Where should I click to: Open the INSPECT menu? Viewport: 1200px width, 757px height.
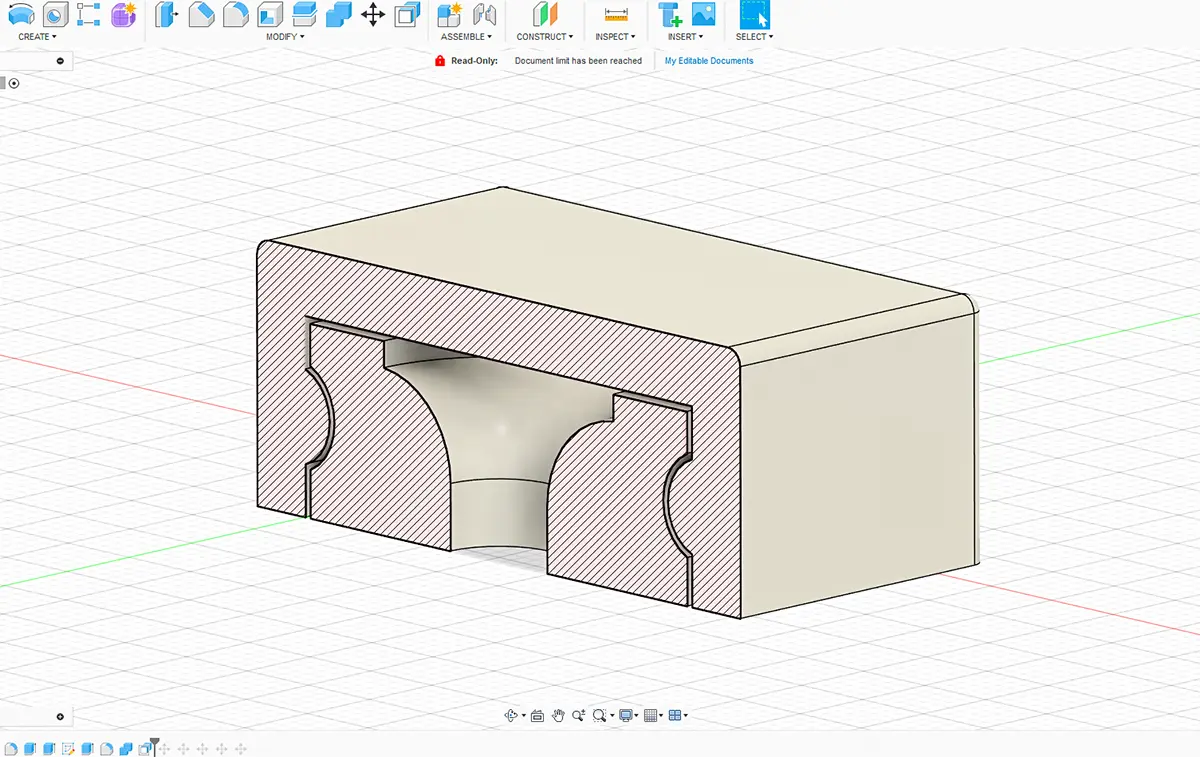(615, 37)
